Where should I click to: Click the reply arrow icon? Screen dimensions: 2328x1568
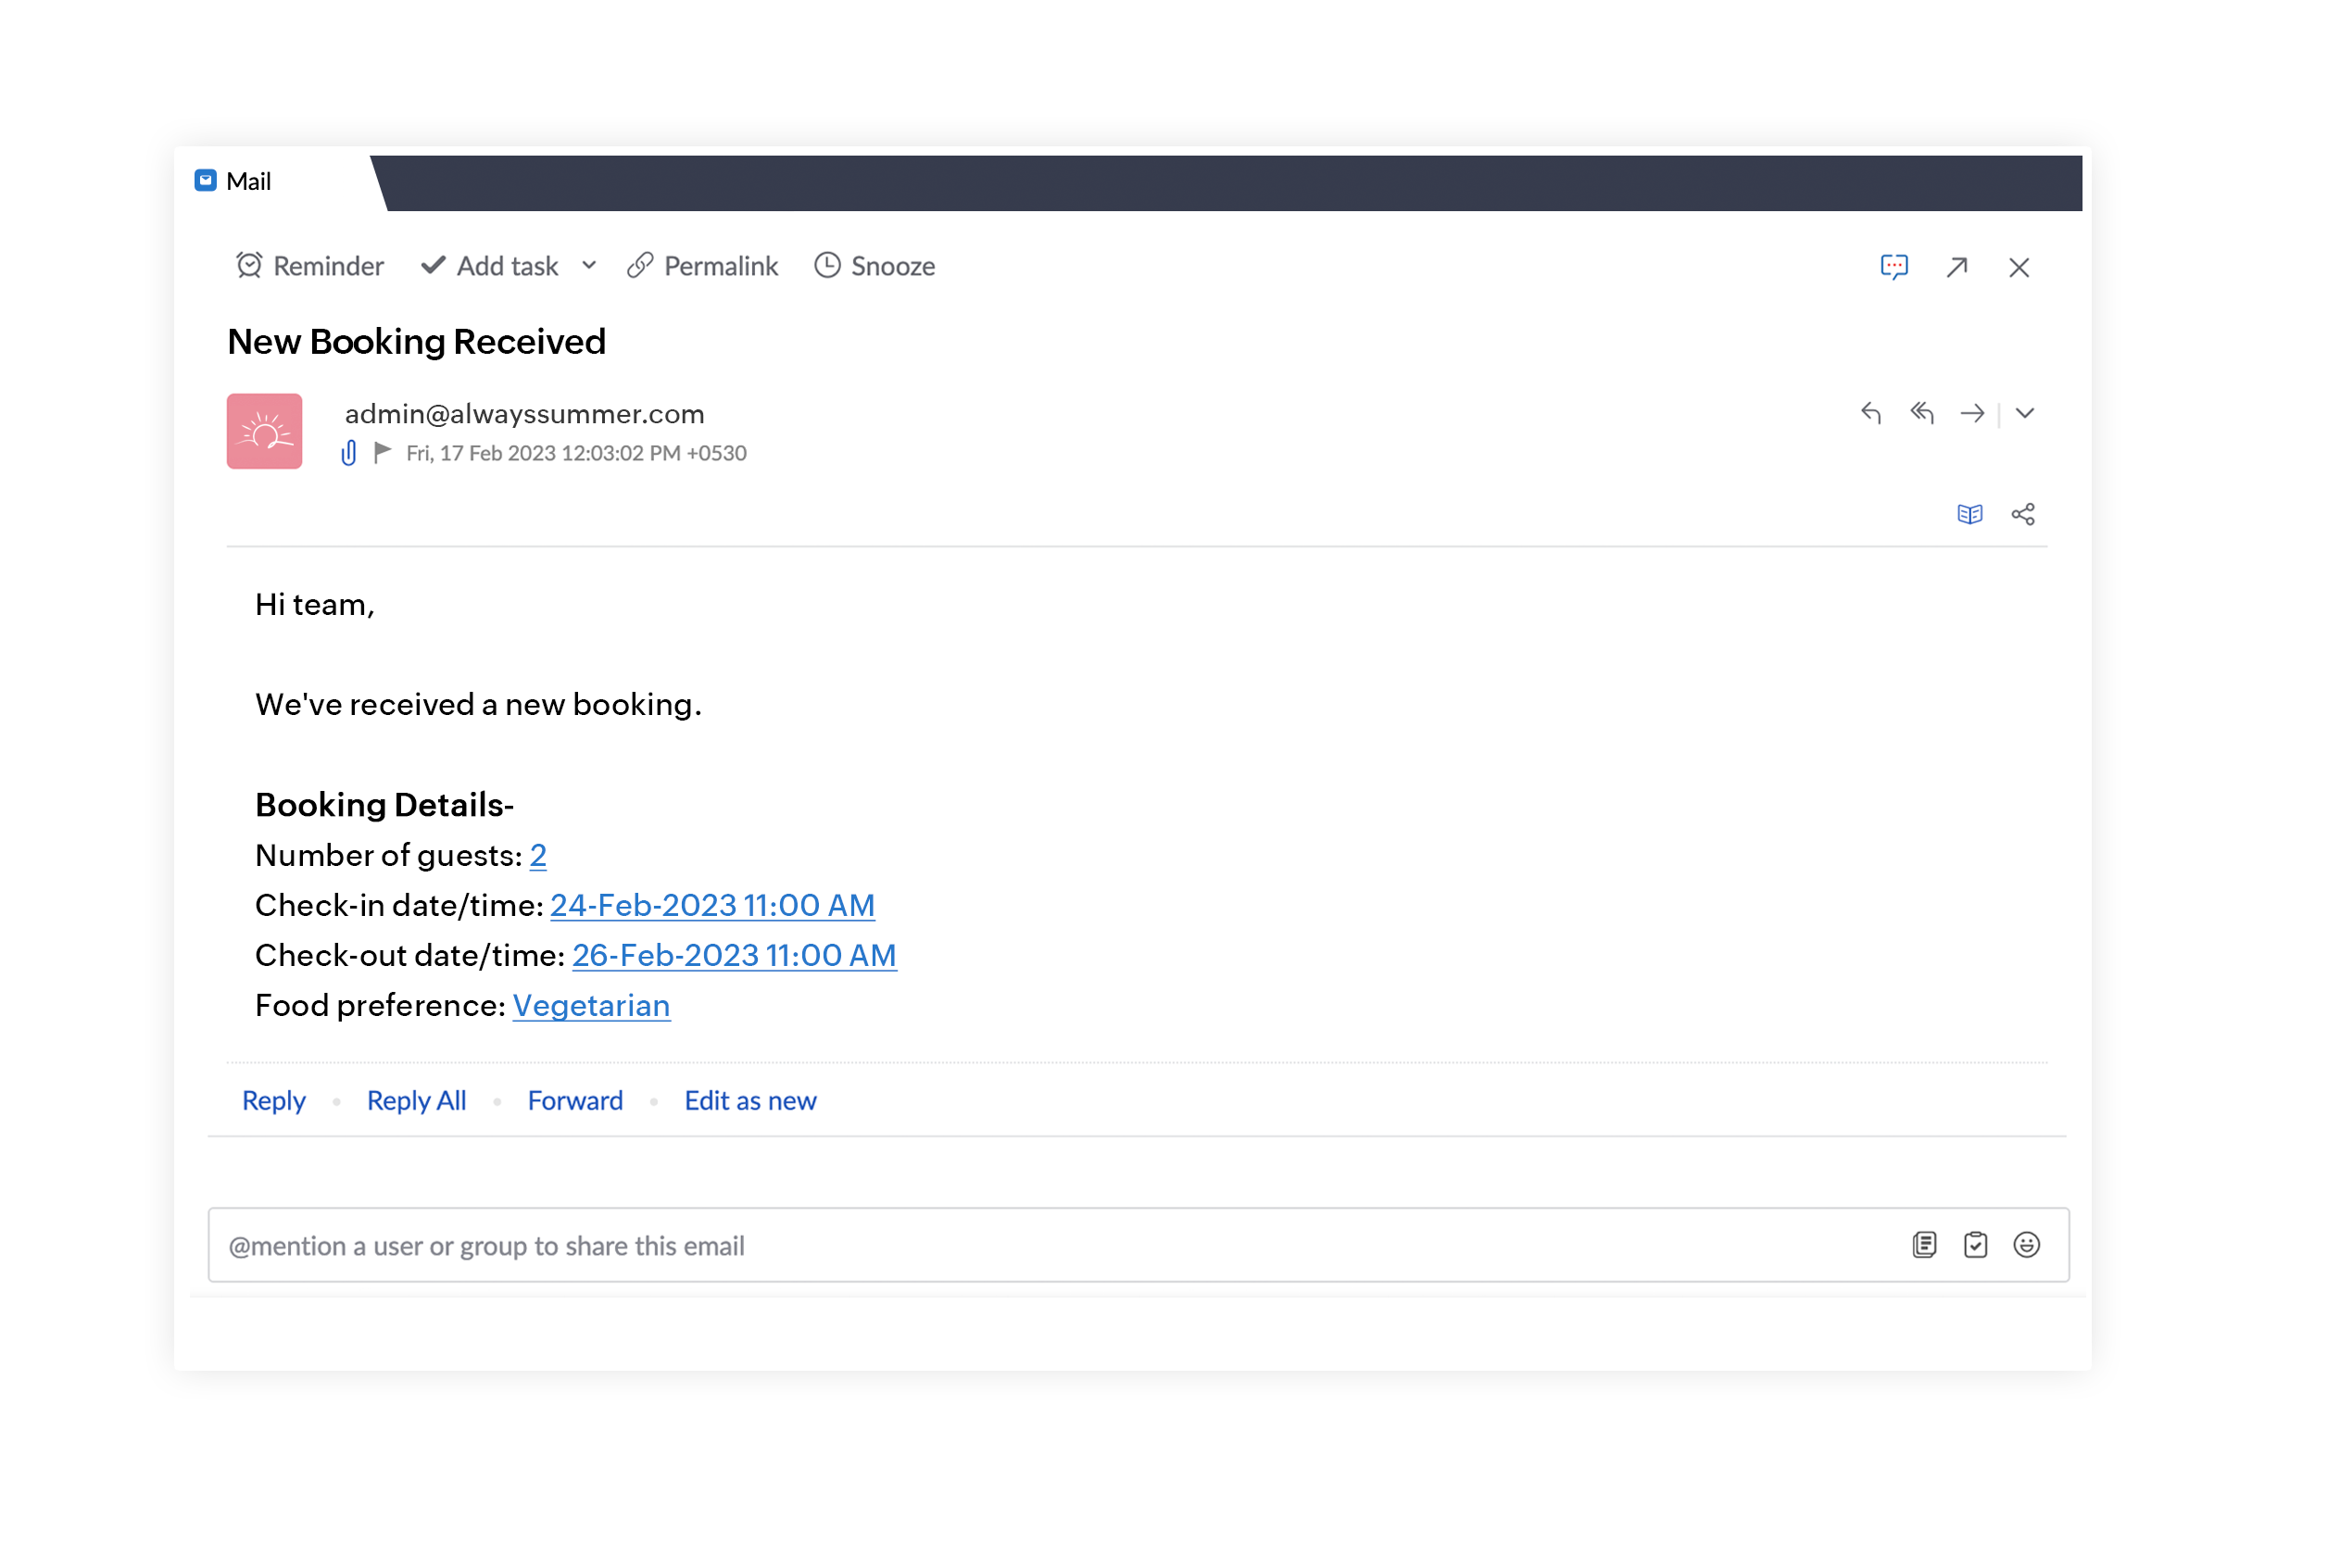1871,413
